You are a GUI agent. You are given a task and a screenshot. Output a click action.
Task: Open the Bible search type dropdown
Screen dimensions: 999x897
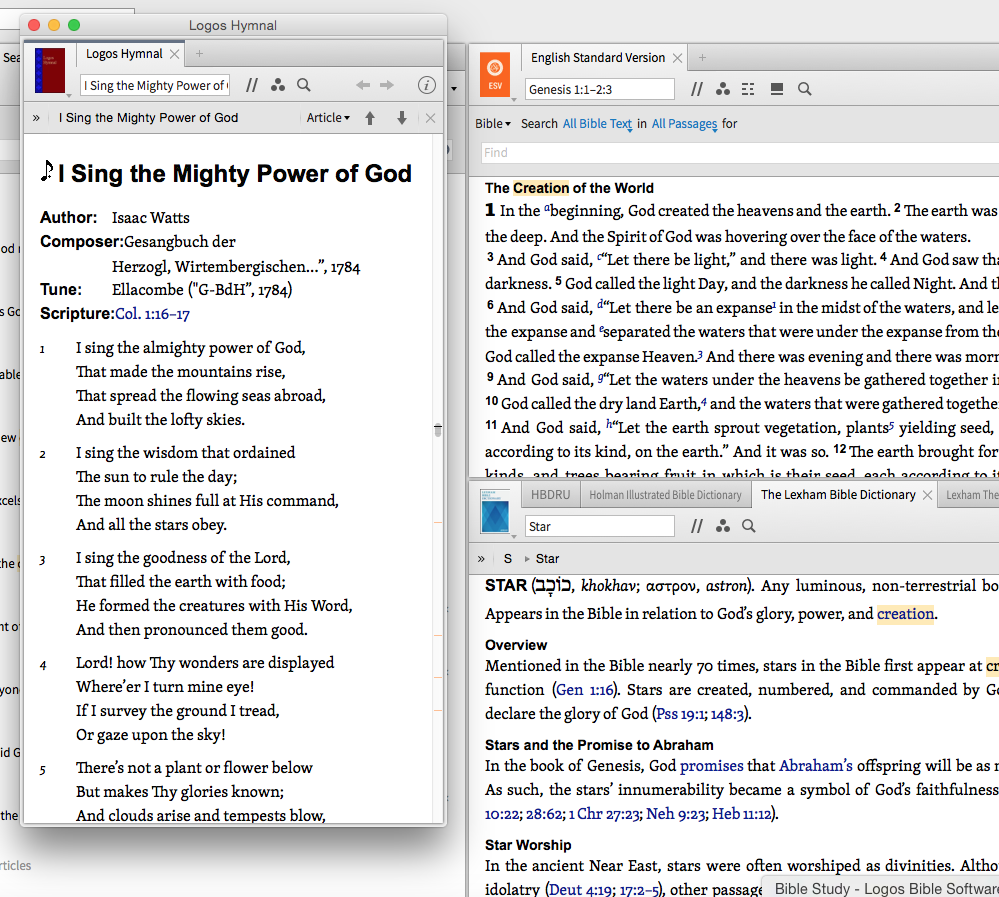(x=492, y=124)
